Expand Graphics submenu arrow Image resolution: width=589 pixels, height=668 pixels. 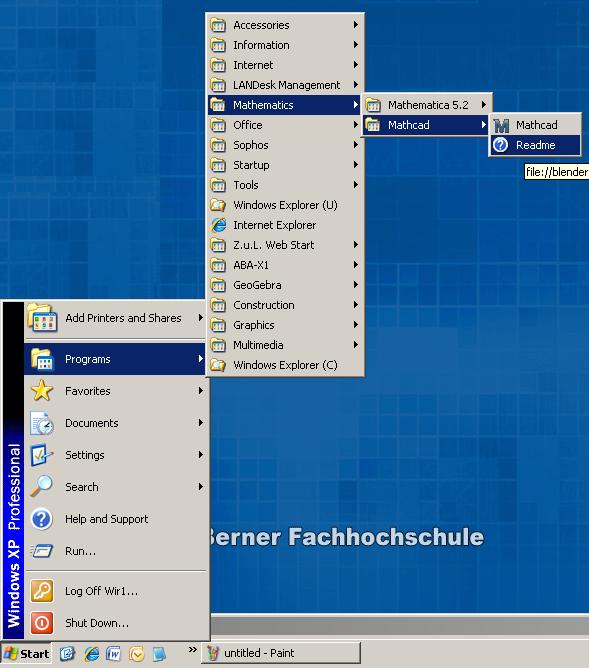[356, 325]
